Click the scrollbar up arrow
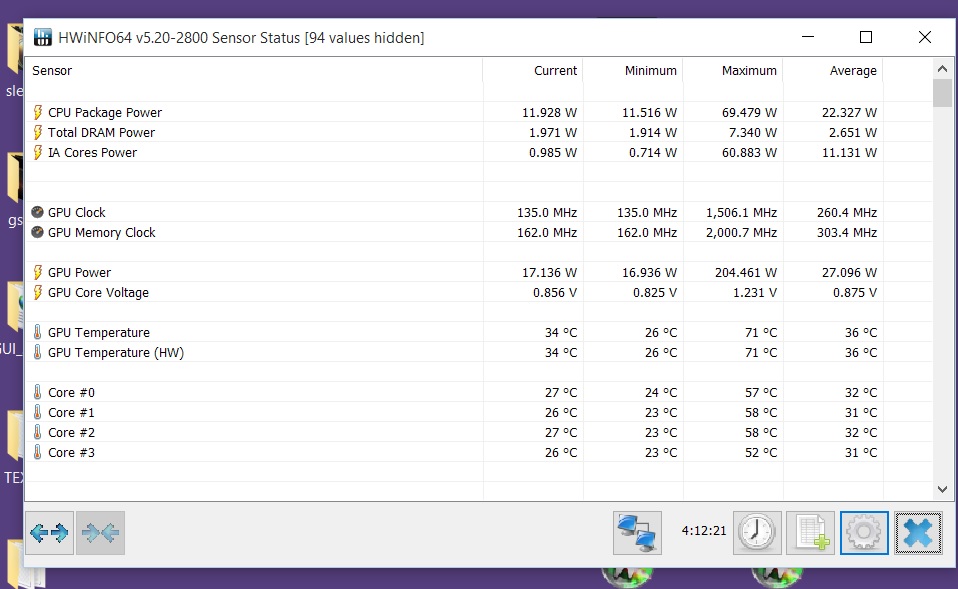958x589 pixels. [x=942, y=69]
